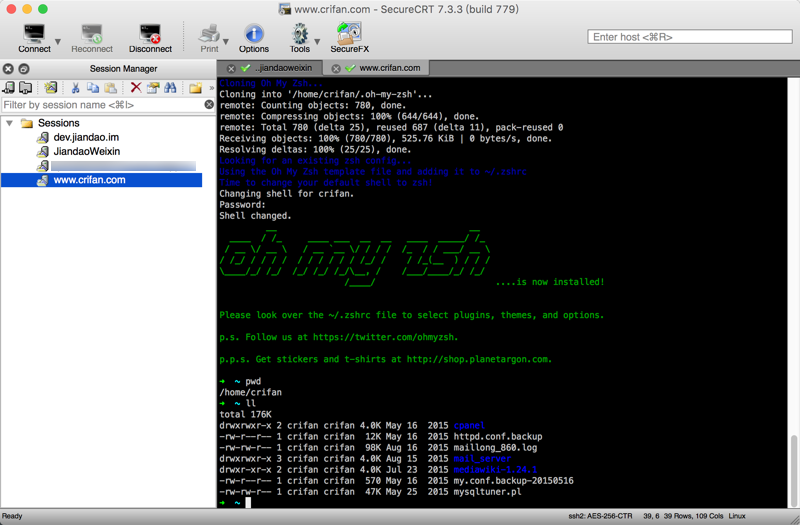The width and height of the screenshot is (800, 525).
Task: Click the mediawiki-1.24.1 directory name
Action: pyautogui.click(x=495, y=470)
